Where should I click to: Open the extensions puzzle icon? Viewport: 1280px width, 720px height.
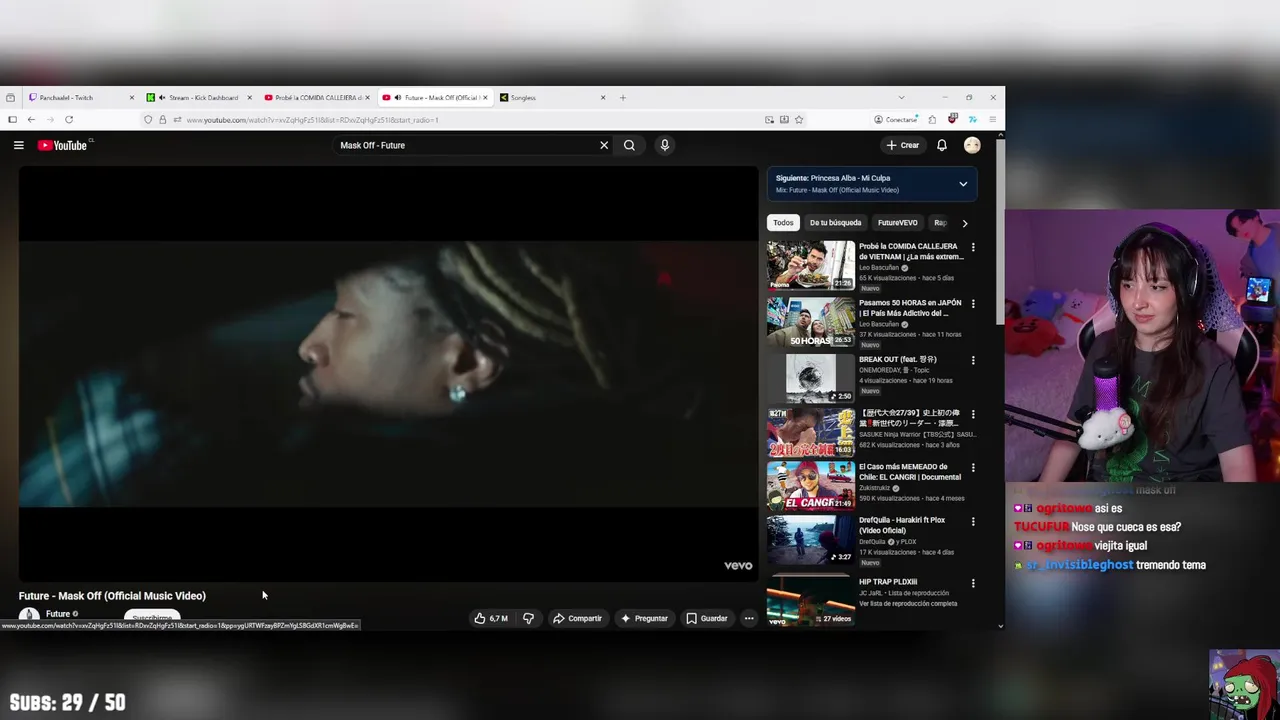click(x=932, y=120)
